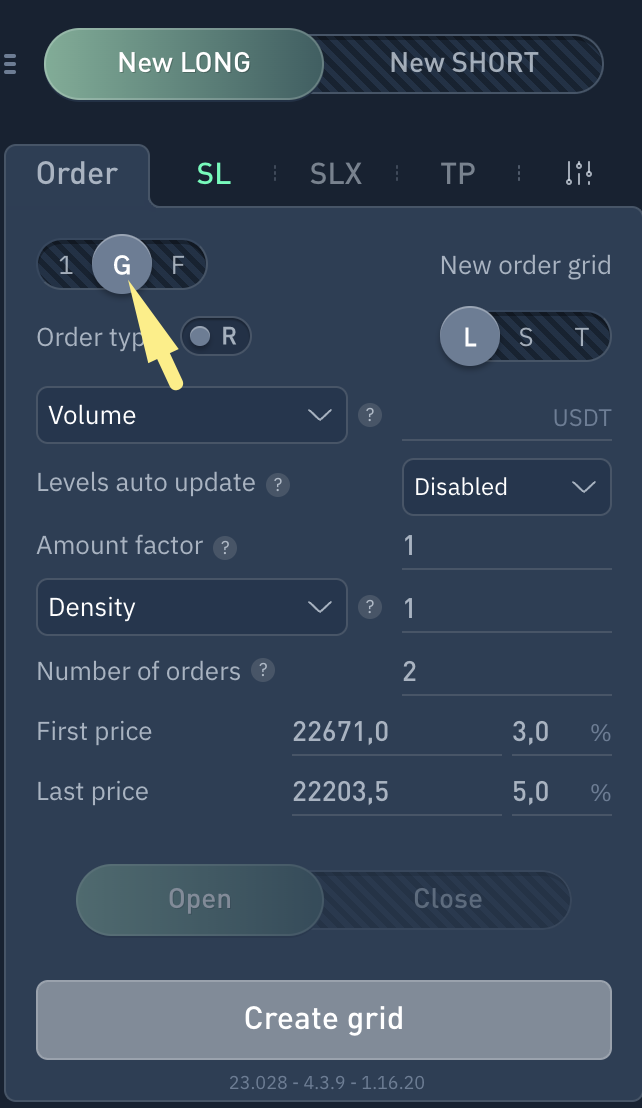
Task: Expand the Volume dropdown
Action: [x=191, y=415]
